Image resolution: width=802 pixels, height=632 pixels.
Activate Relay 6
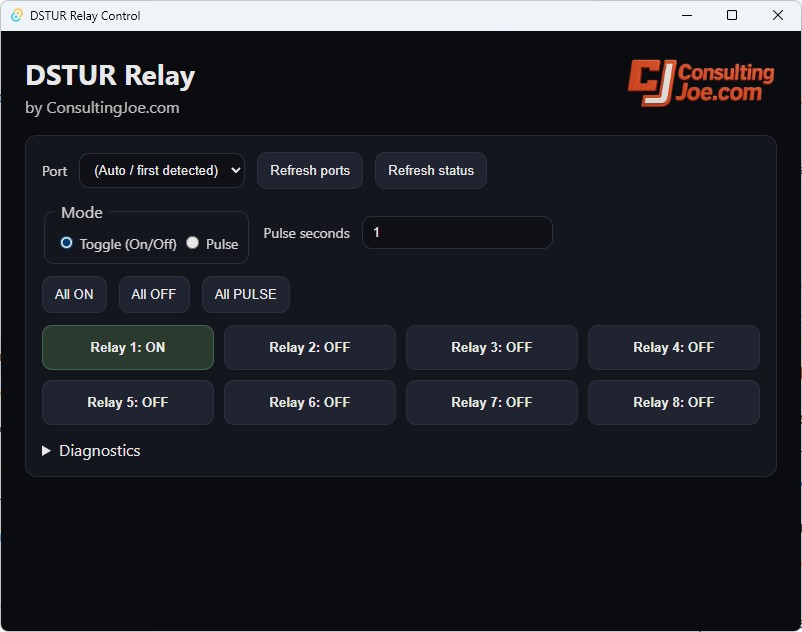pyautogui.click(x=310, y=402)
